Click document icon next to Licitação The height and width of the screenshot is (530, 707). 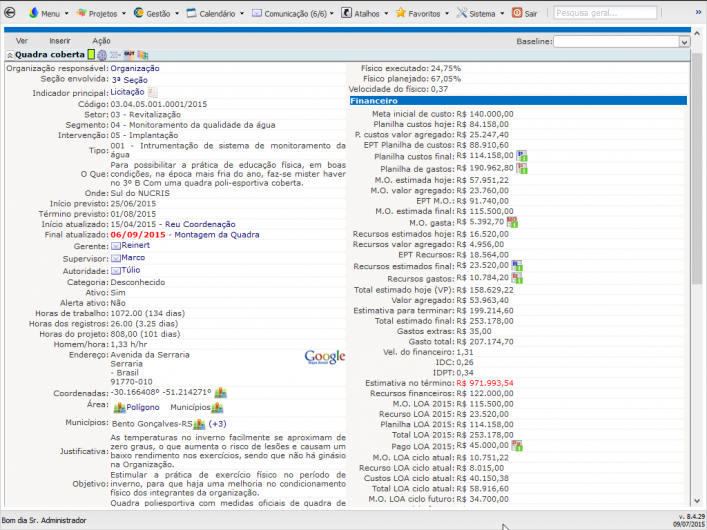[x=153, y=92]
